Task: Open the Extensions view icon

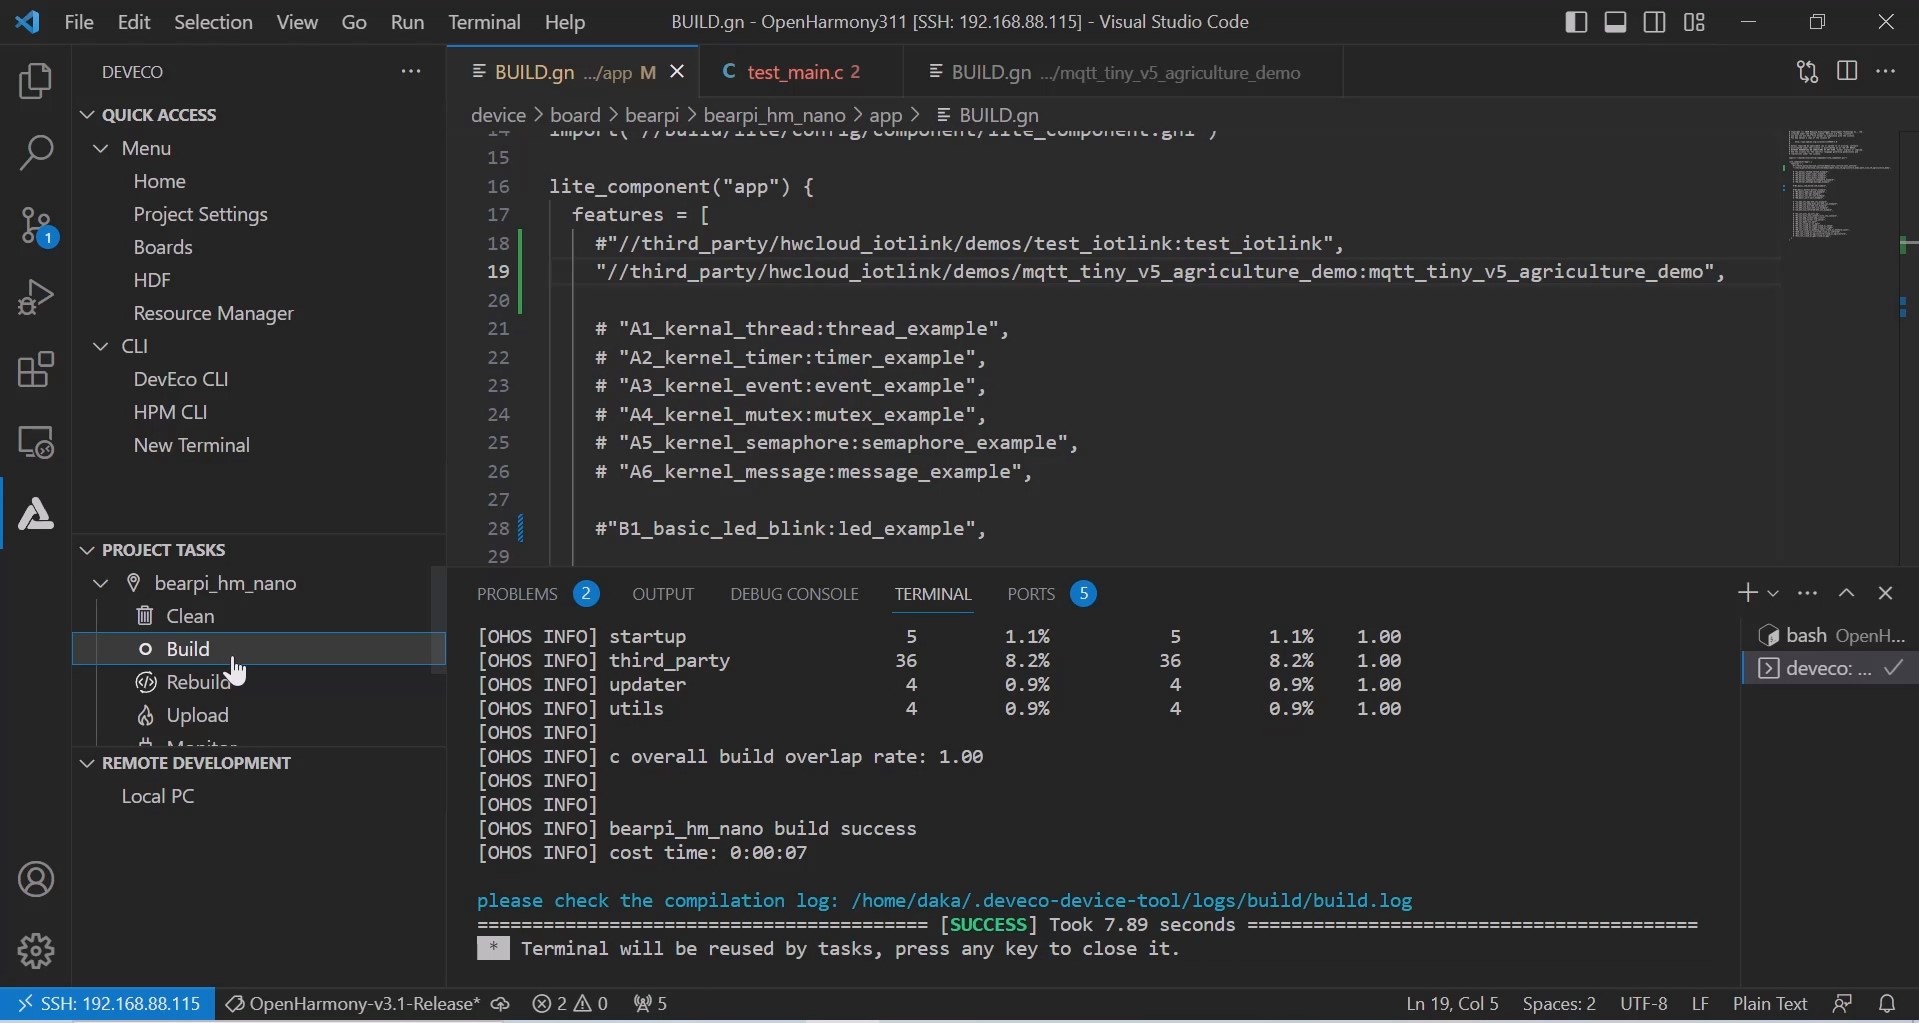Action: click(36, 370)
